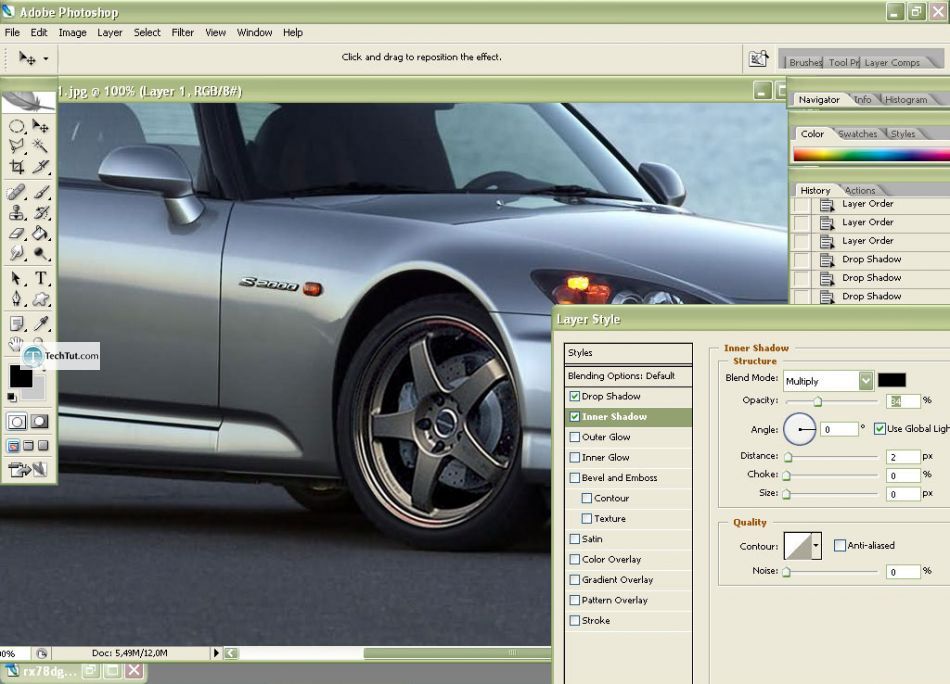Enable the Inner Glow checkbox
The height and width of the screenshot is (684, 950).
[x=574, y=457]
